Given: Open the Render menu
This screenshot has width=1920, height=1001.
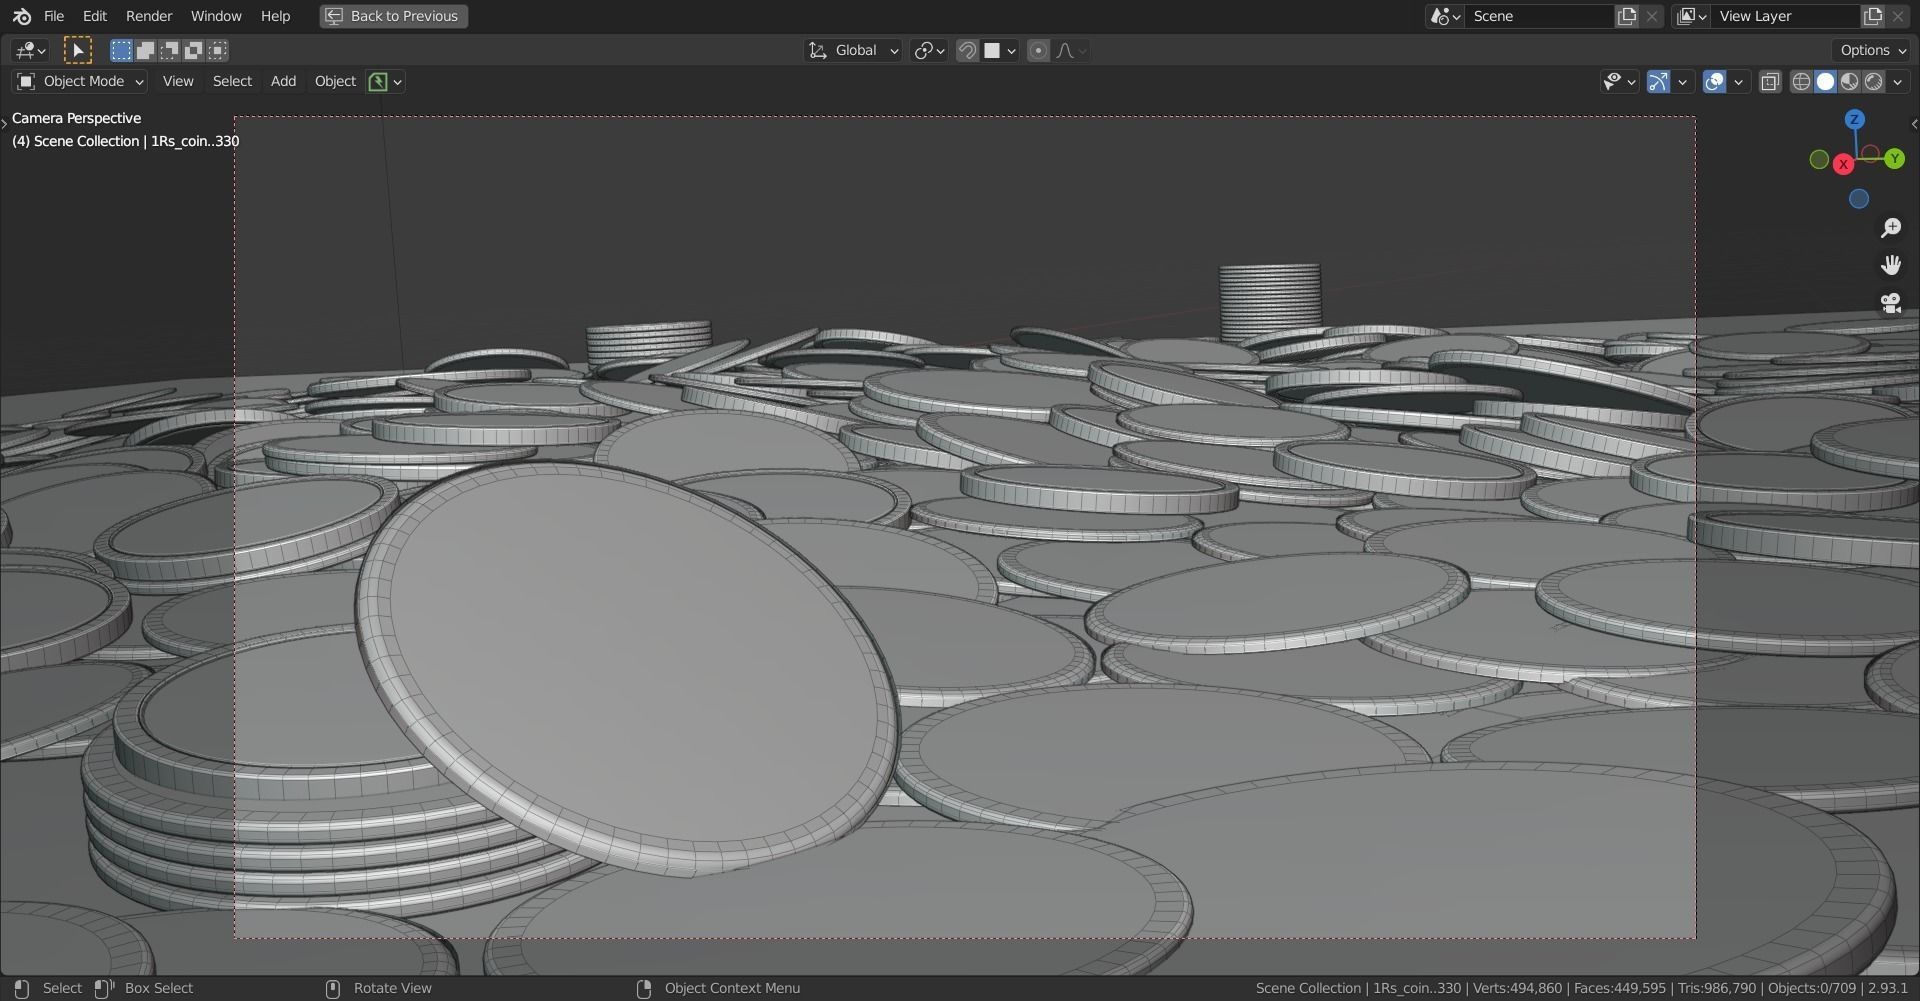Looking at the screenshot, I should (149, 16).
